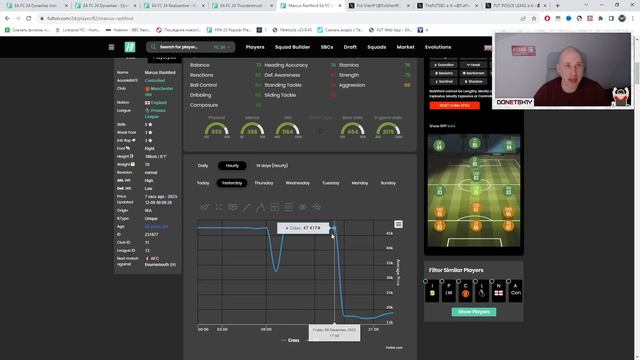Viewport: 640px width, 360px height.
Task: Toggle the Cross series in chart legend
Action: coord(290,340)
